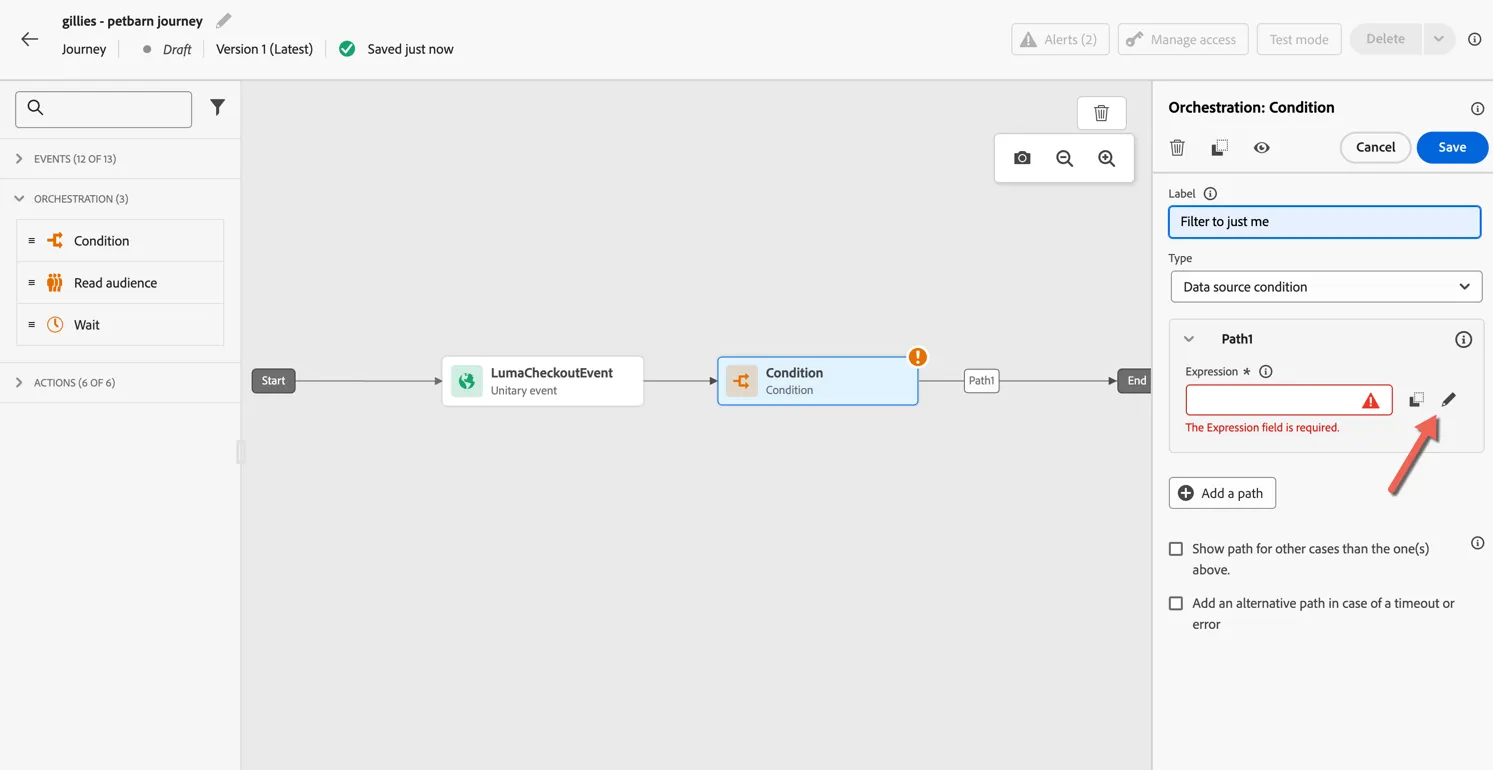Viewport: 1493px width, 770px height.
Task: Open the Type dropdown Data source condition
Action: tap(1326, 287)
